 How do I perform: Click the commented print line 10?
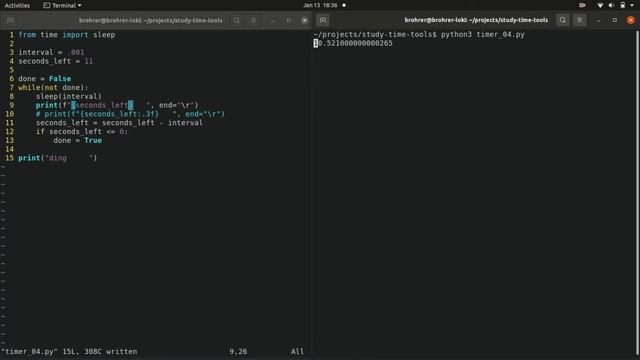coord(130,114)
